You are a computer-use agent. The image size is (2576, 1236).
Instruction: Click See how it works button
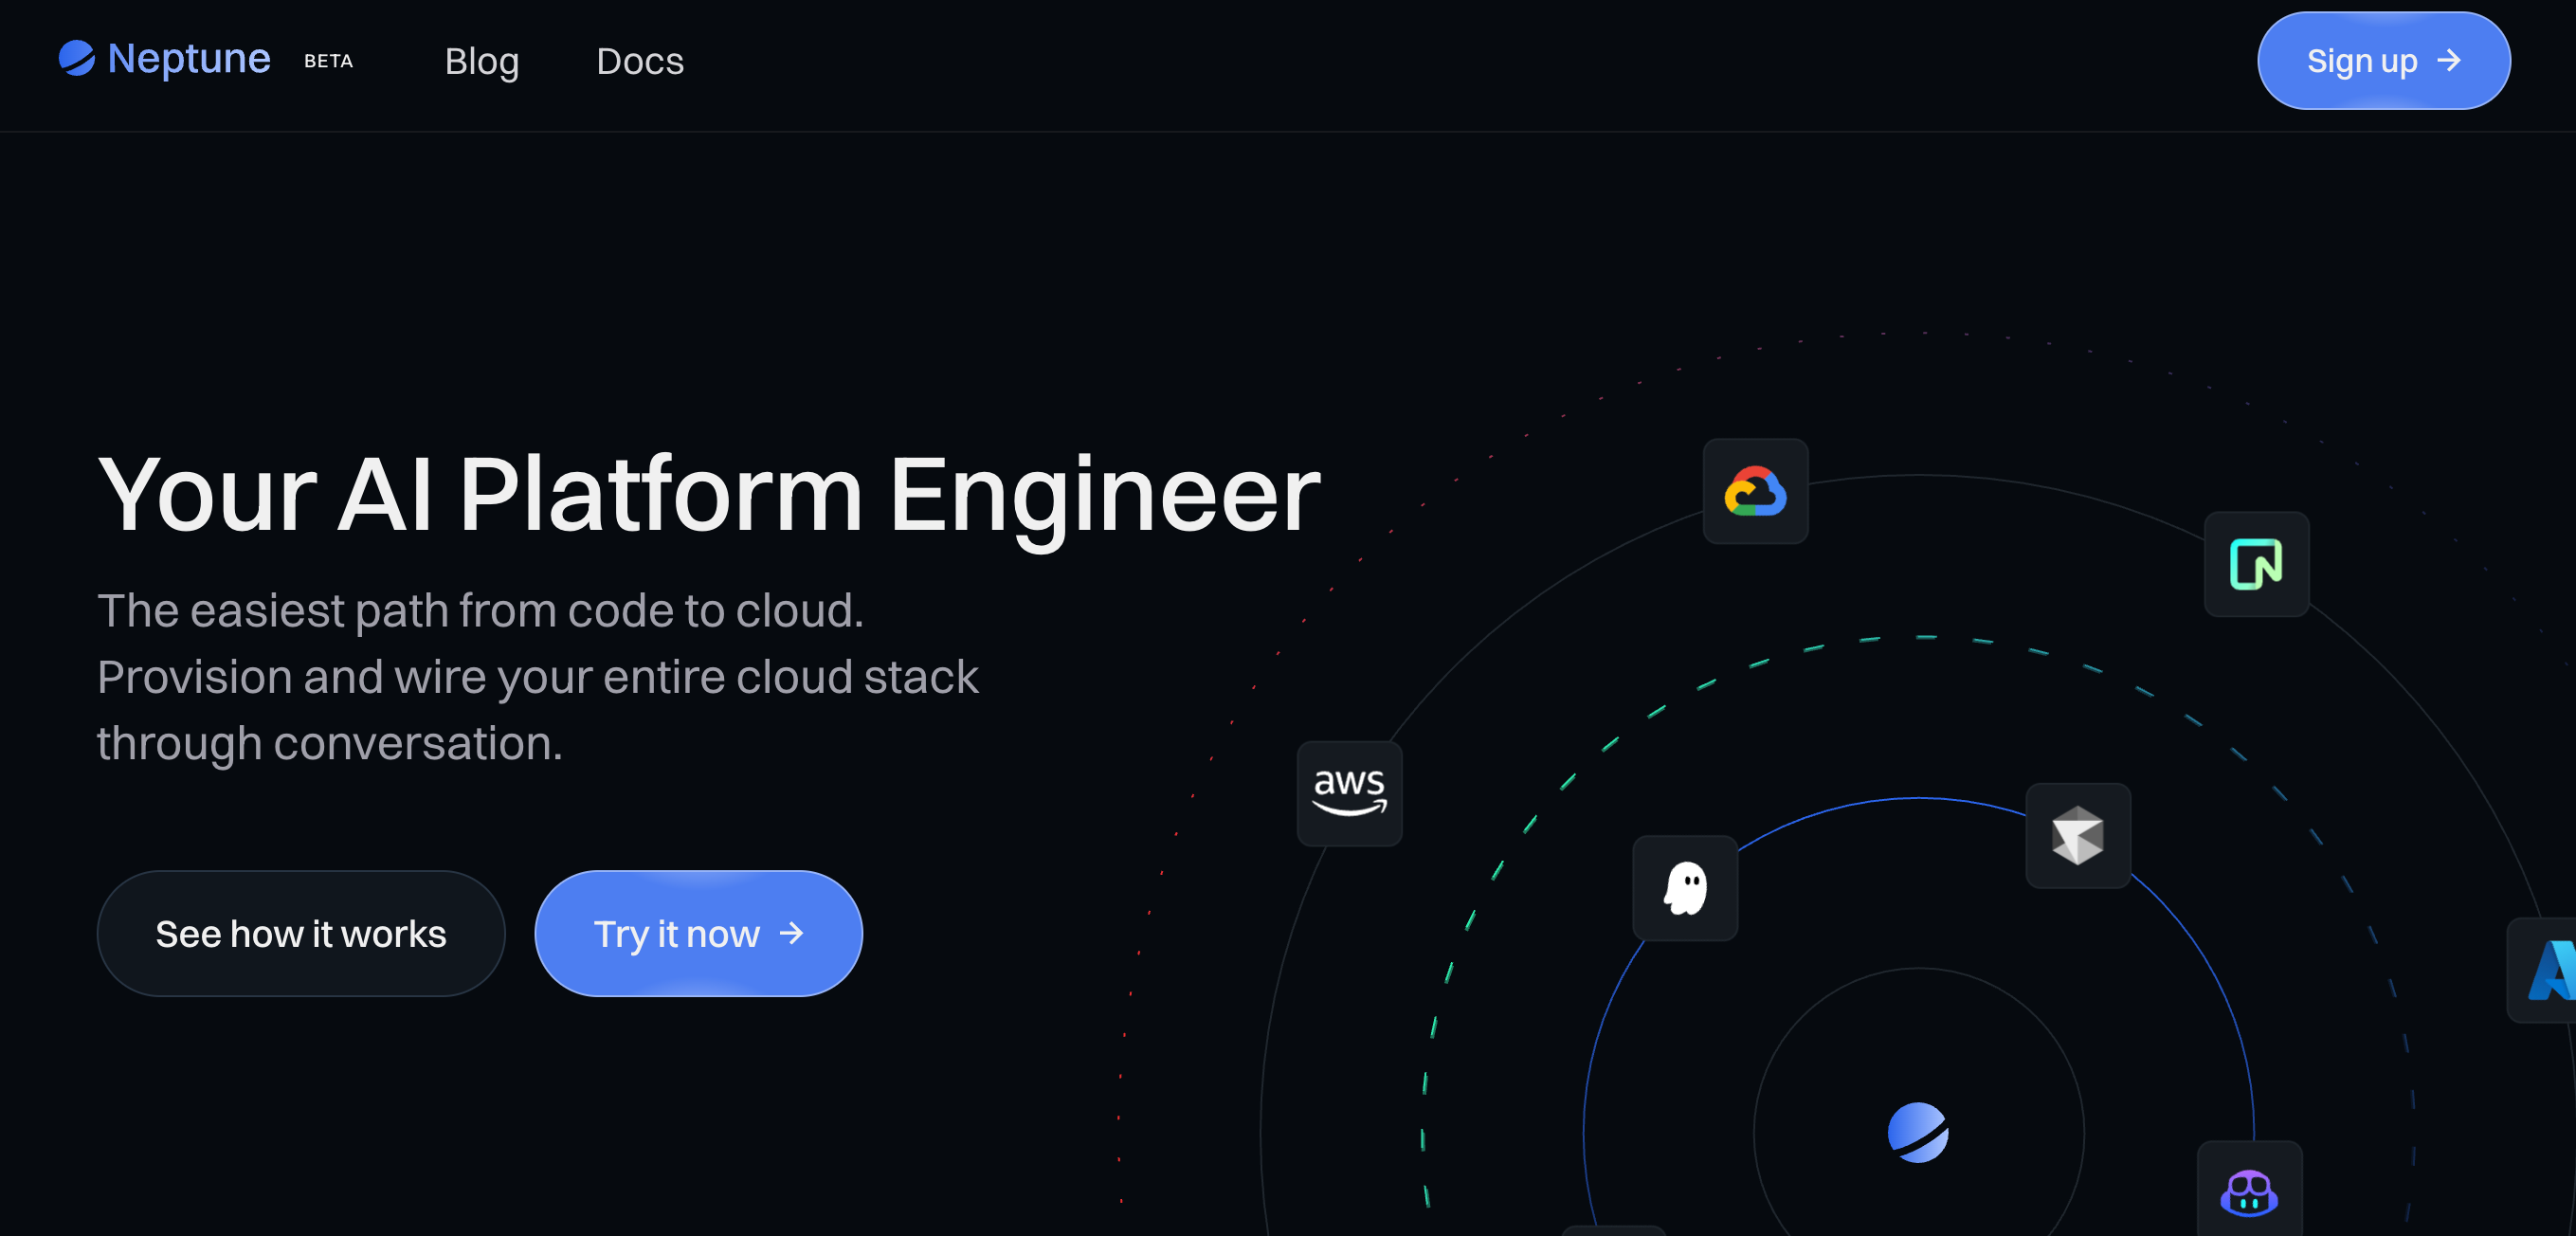coord(301,933)
